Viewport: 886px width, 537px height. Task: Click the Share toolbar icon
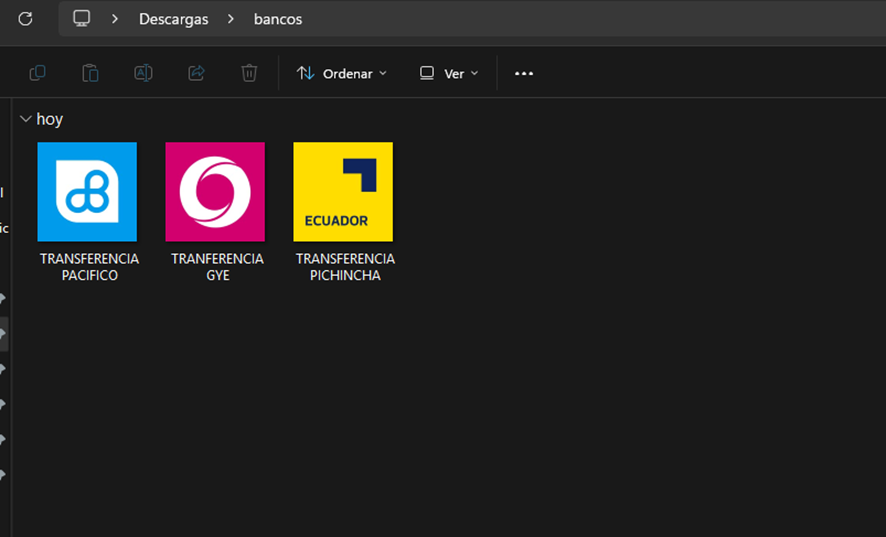pyautogui.click(x=196, y=73)
